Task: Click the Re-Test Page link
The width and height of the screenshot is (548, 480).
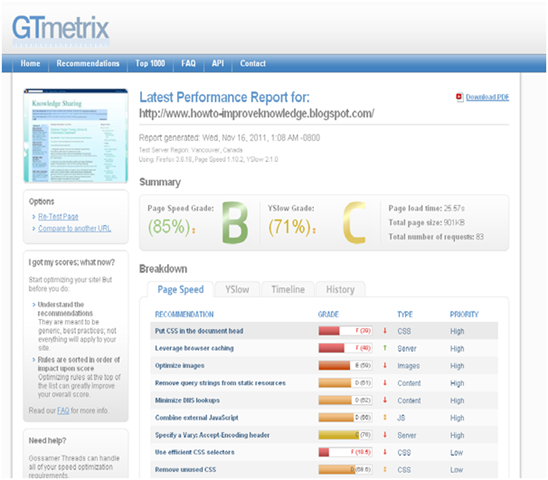Action: click(58, 217)
